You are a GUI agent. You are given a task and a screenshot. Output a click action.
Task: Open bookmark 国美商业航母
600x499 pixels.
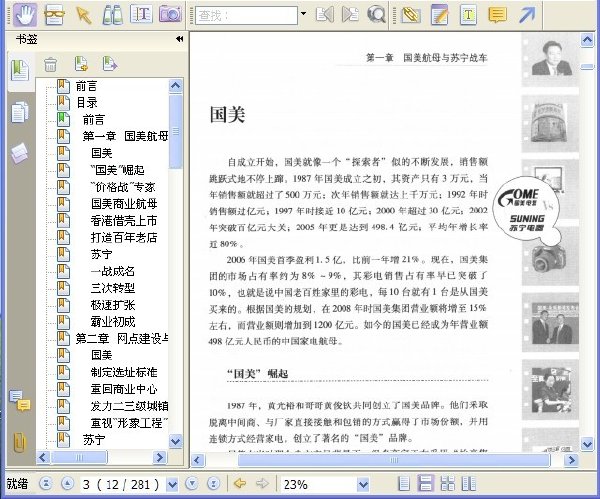pyautogui.click(x=124, y=204)
